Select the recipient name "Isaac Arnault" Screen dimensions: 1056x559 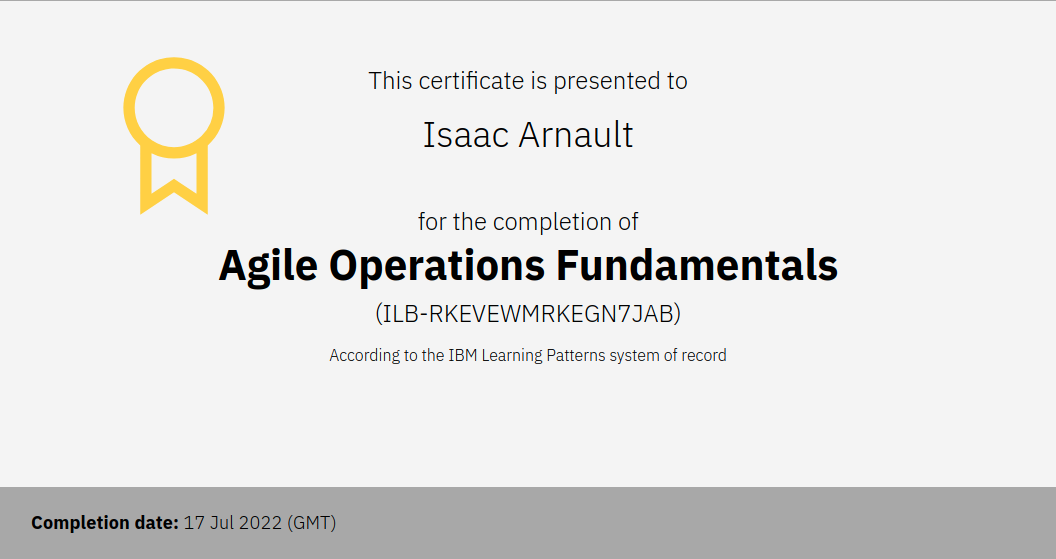[528, 135]
